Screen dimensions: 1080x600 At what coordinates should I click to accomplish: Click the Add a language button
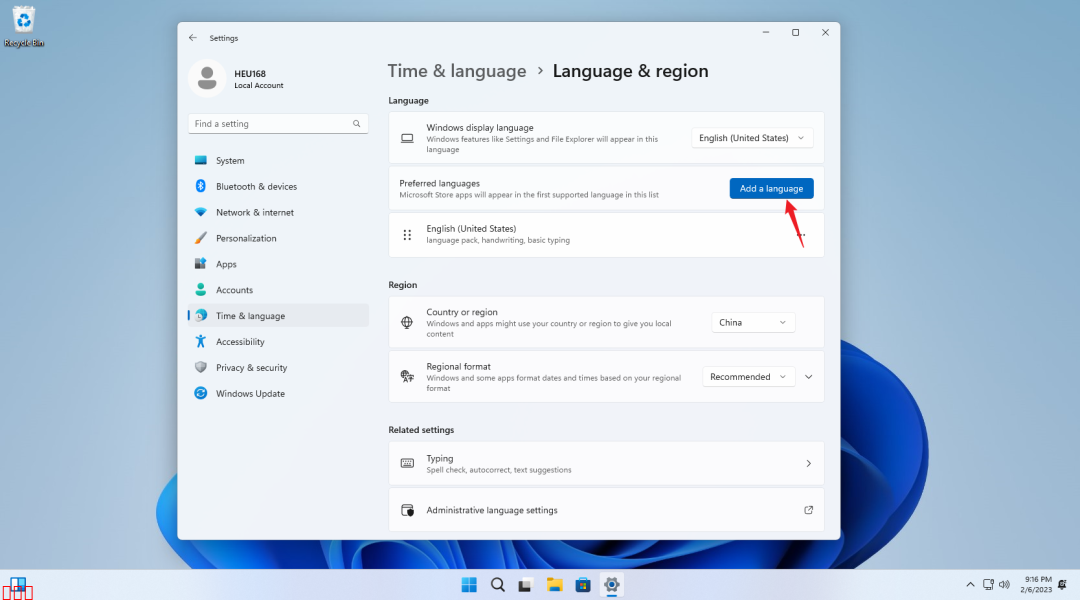tap(771, 188)
